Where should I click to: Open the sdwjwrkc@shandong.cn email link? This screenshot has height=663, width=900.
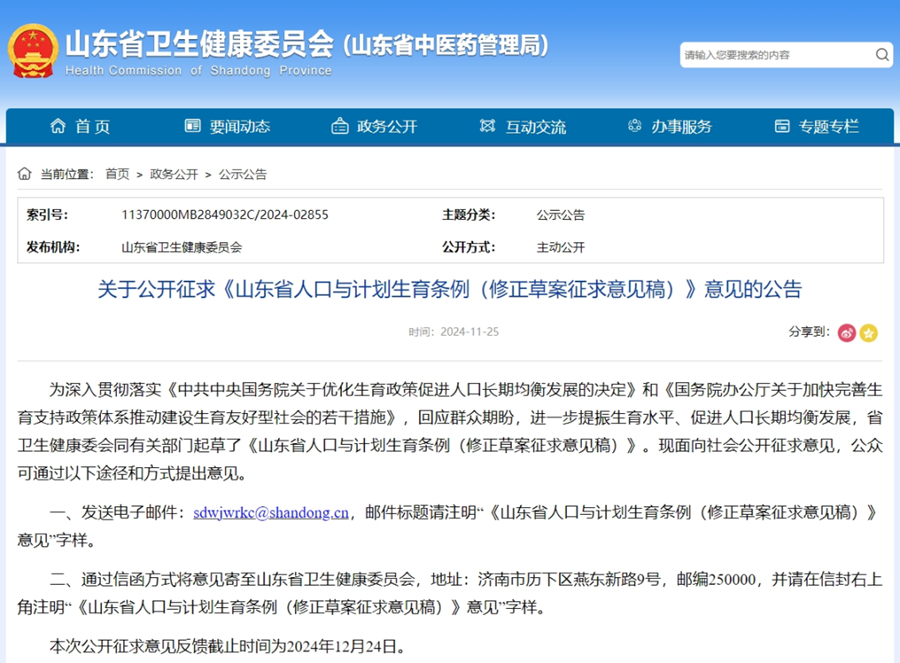271,513
